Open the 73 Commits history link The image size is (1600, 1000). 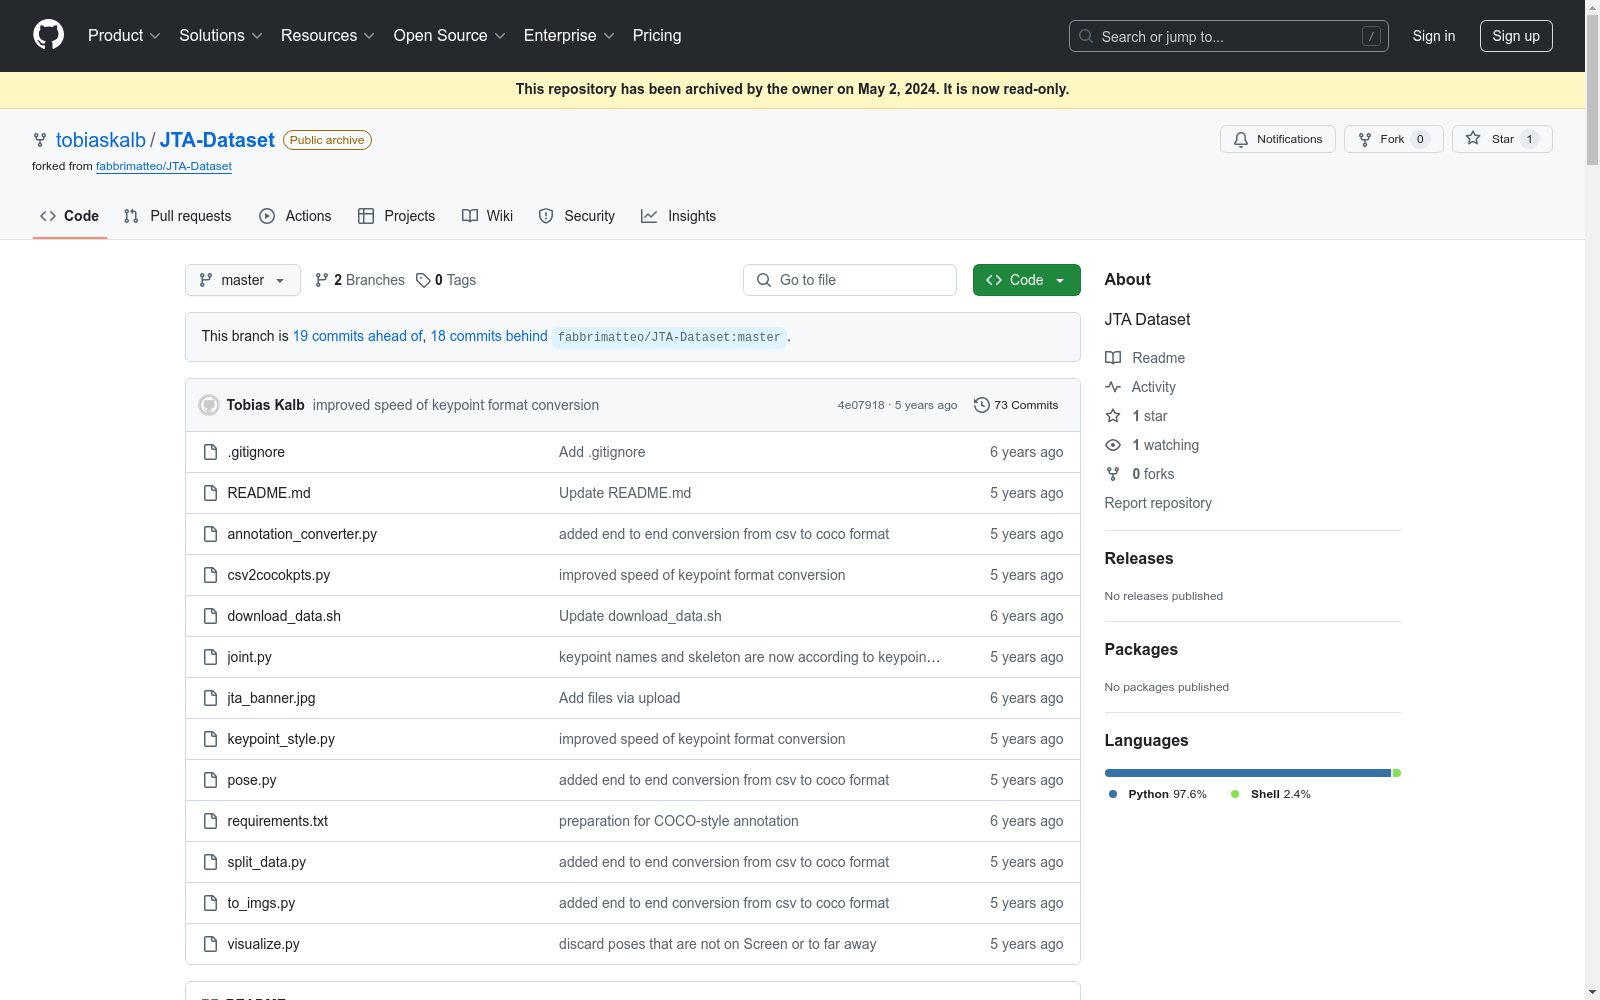tap(1016, 405)
